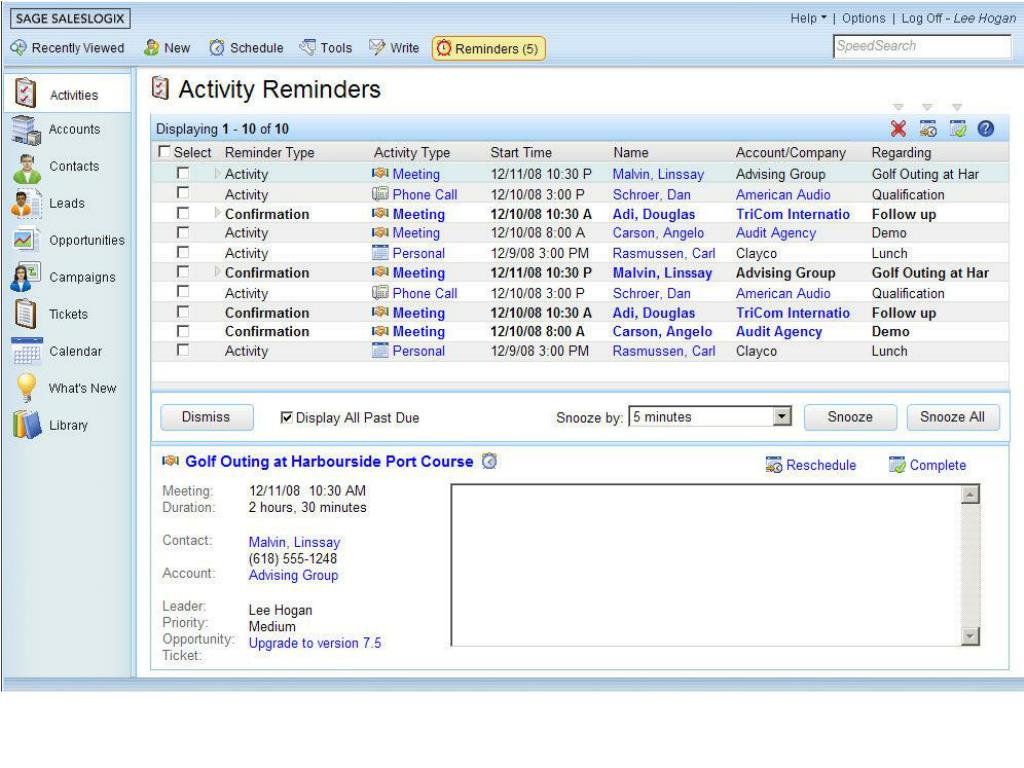The image size is (1024, 768).
Task: Open the Leads sidebar icon
Action: click(25, 204)
